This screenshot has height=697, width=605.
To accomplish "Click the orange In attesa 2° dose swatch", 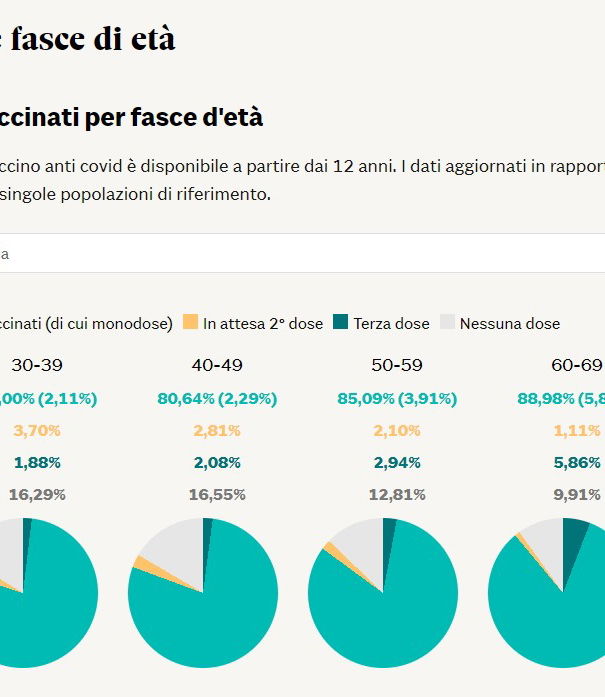I will pos(192,322).
